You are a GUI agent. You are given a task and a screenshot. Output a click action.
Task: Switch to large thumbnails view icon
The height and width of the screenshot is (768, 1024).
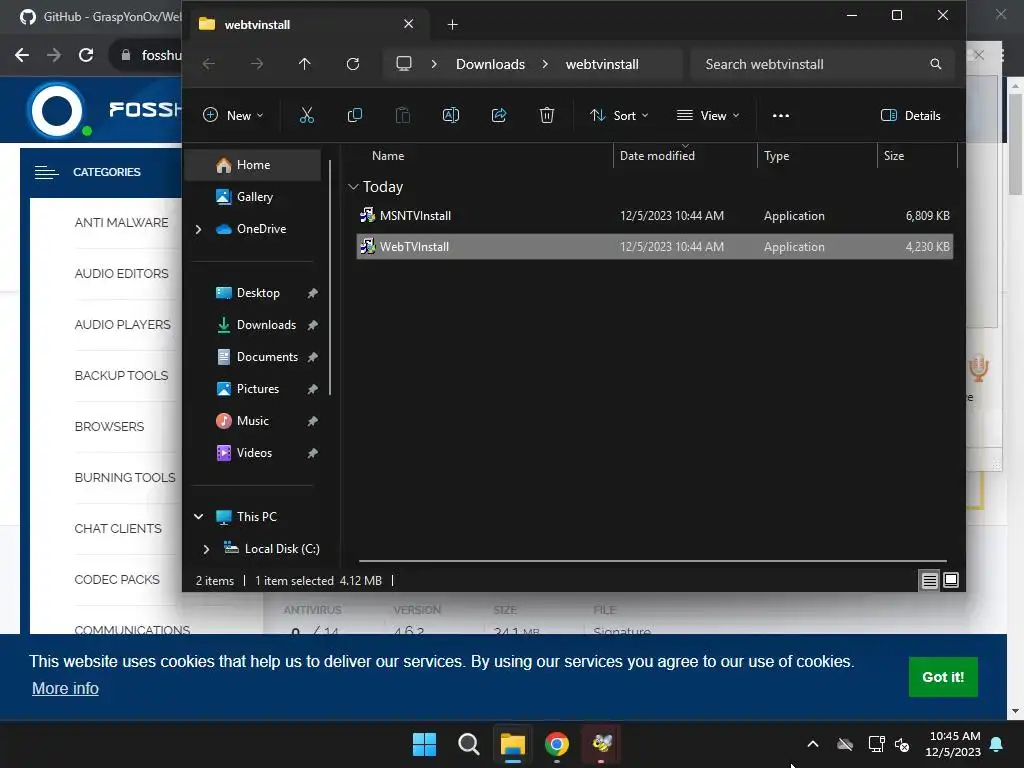[x=951, y=580]
